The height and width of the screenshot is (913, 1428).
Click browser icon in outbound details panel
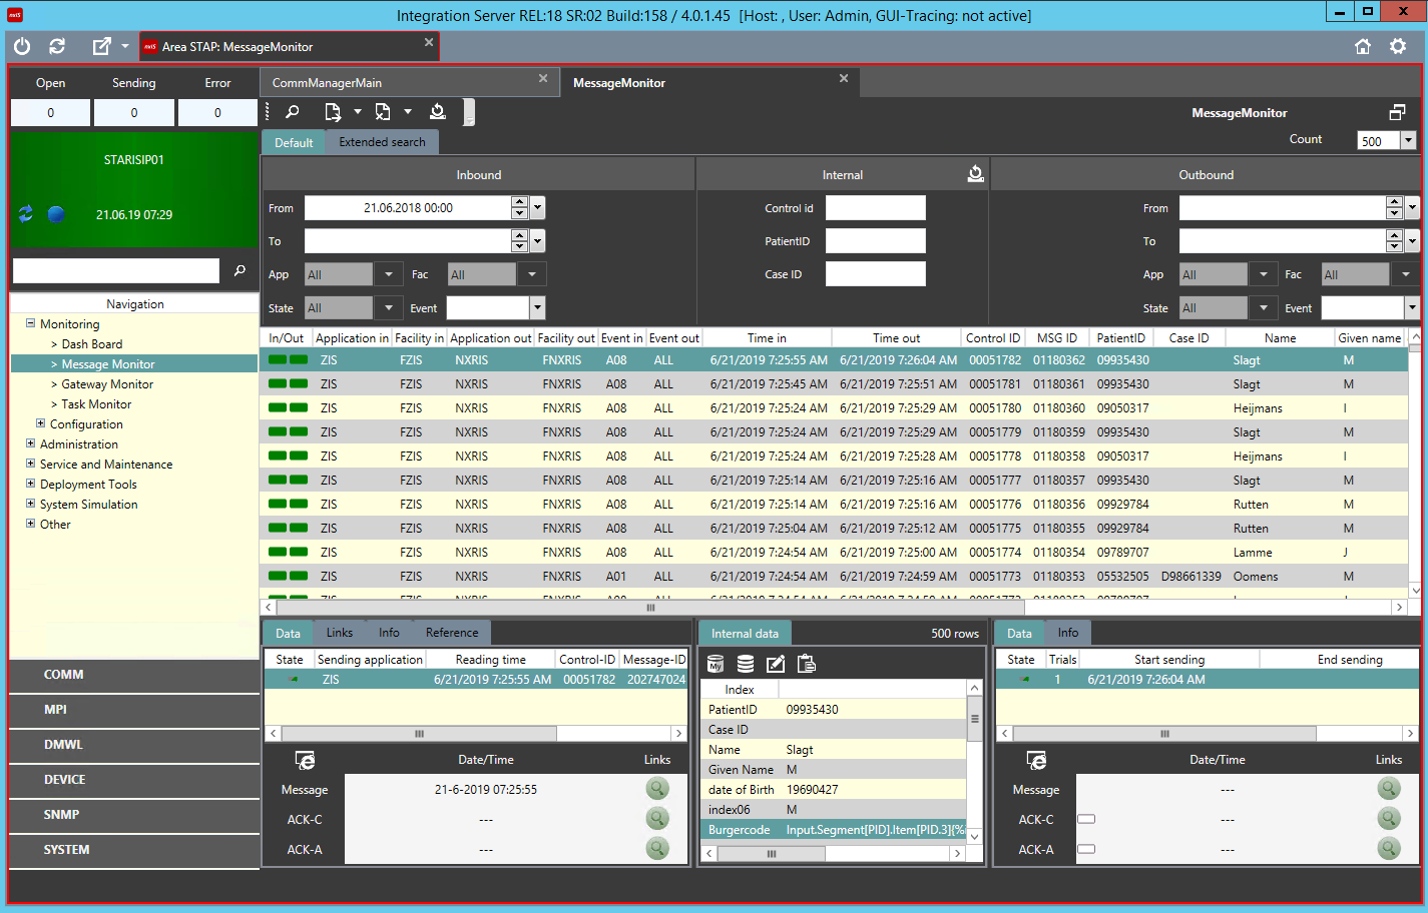pyautogui.click(x=1037, y=760)
